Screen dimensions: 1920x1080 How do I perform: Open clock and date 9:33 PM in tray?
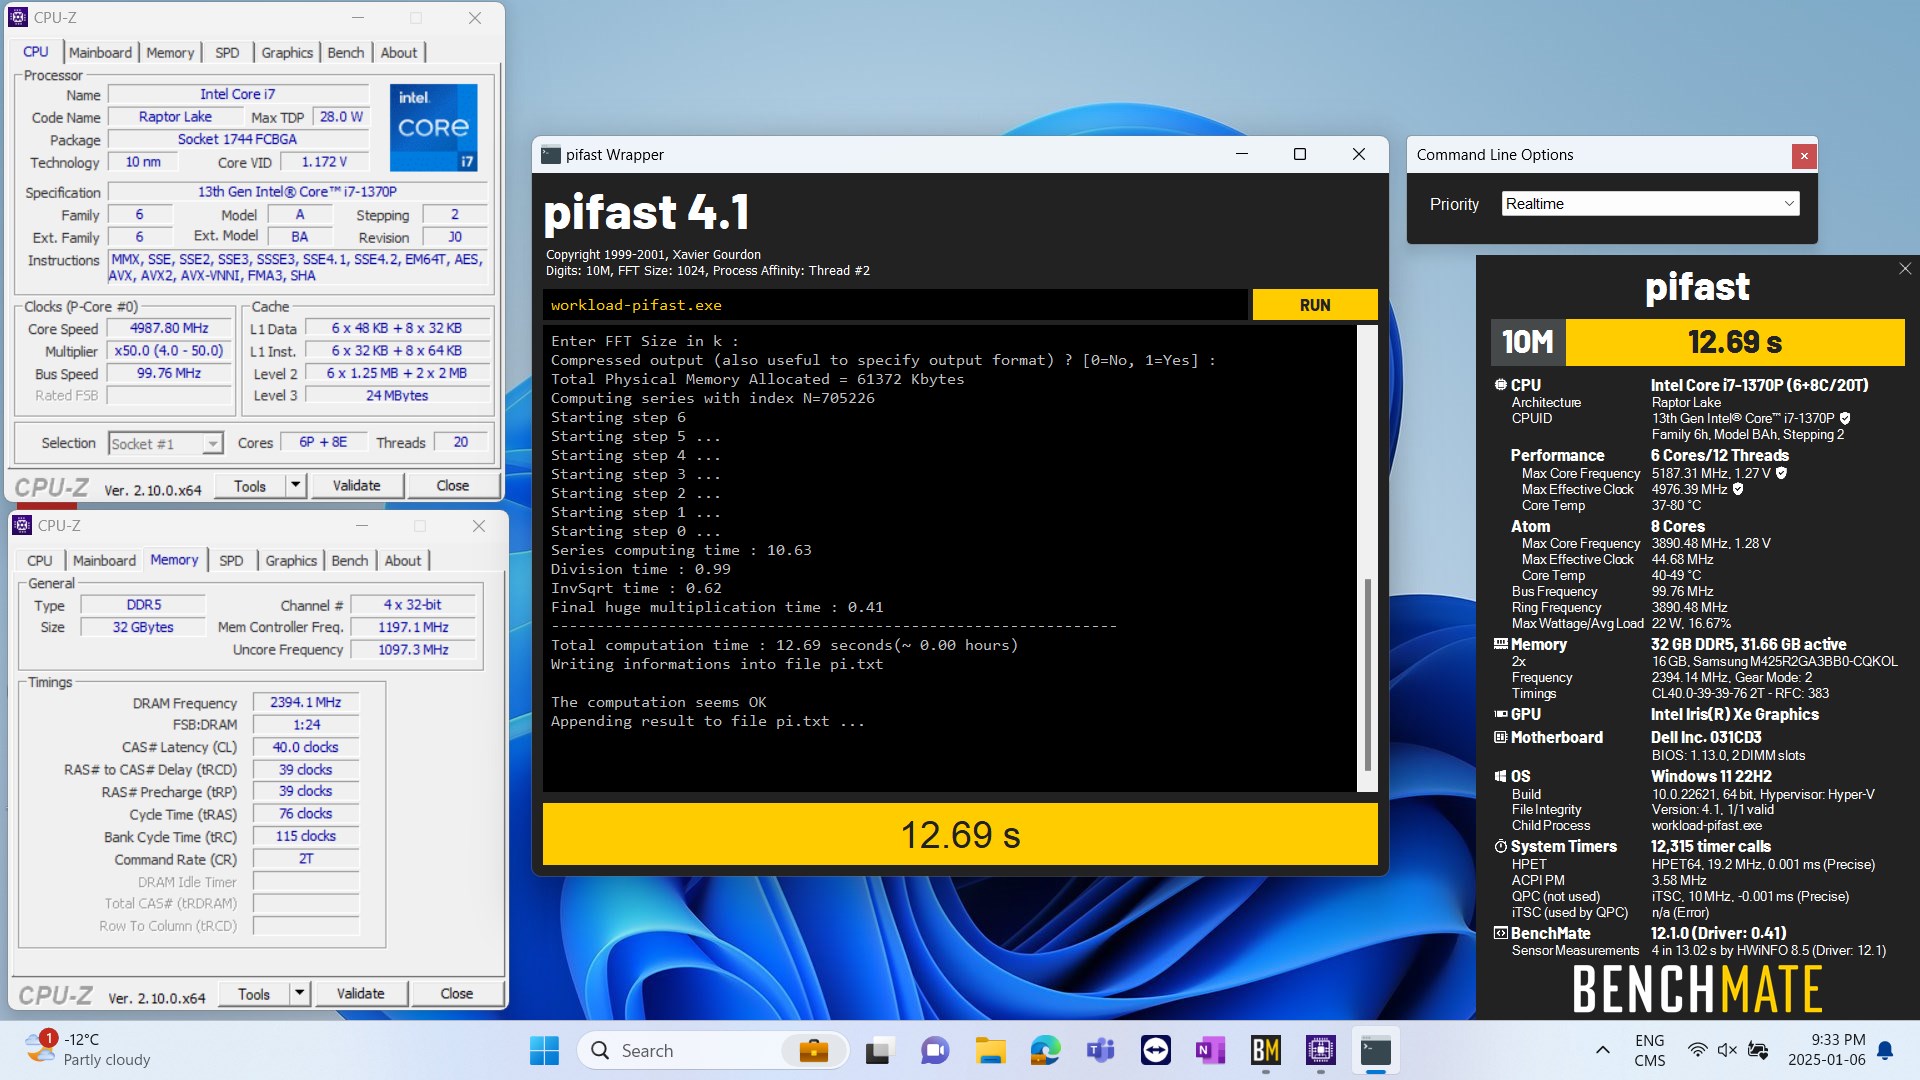point(1827,1050)
